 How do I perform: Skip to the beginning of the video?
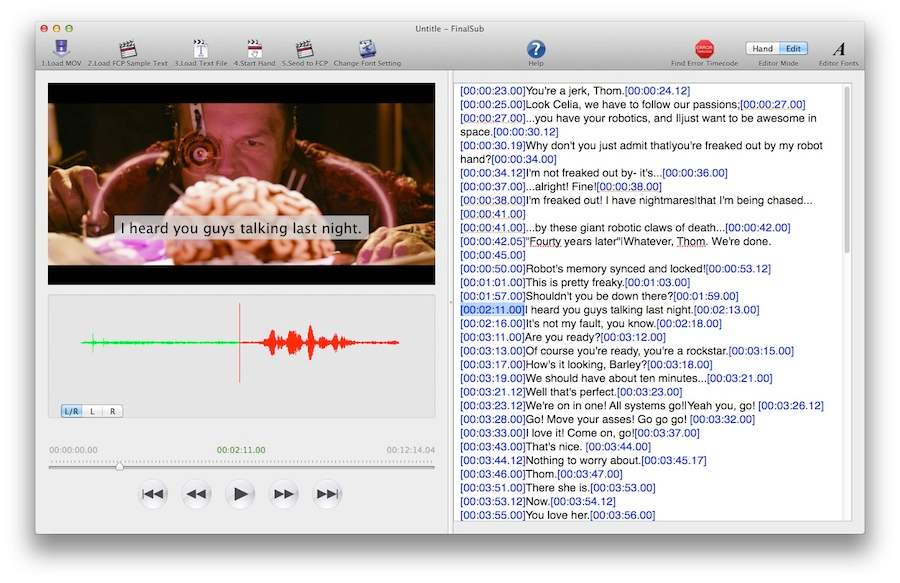pos(153,493)
